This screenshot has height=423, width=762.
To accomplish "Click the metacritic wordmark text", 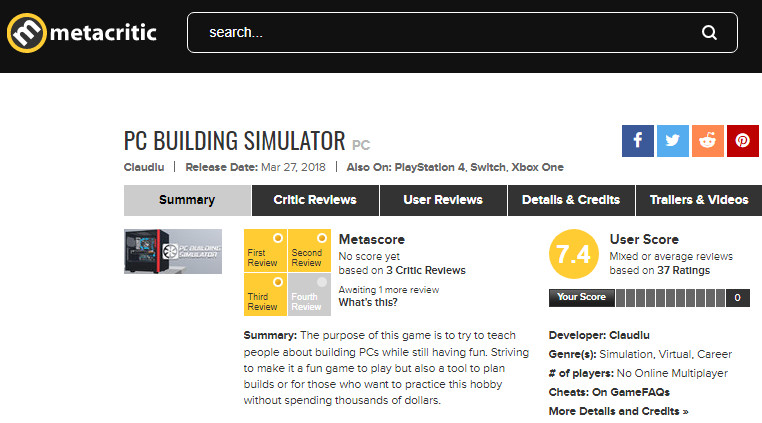I will (x=103, y=33).
